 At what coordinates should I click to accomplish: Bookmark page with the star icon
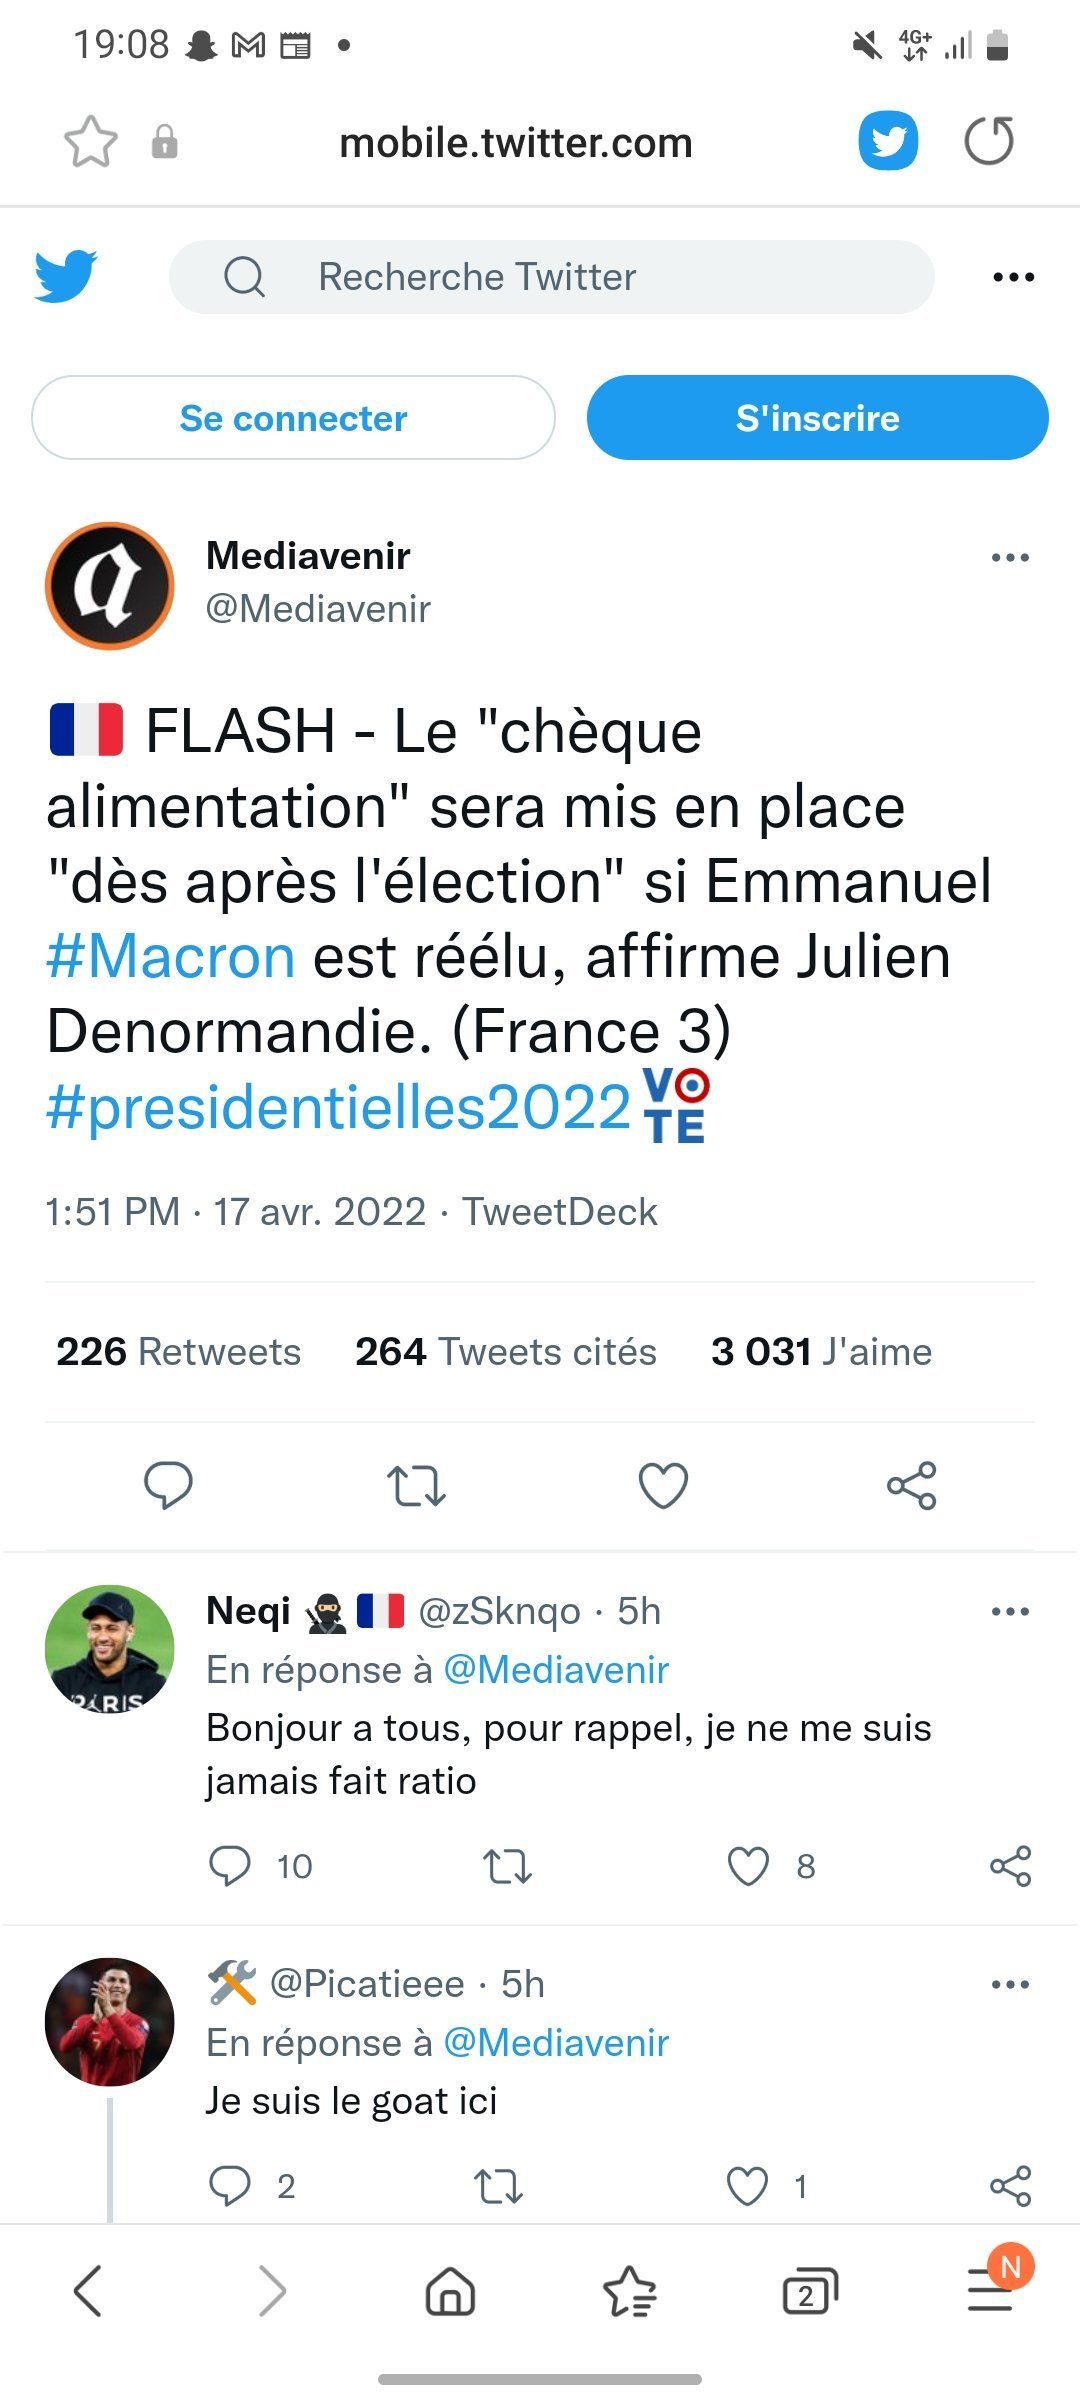(x=91, y=141)
